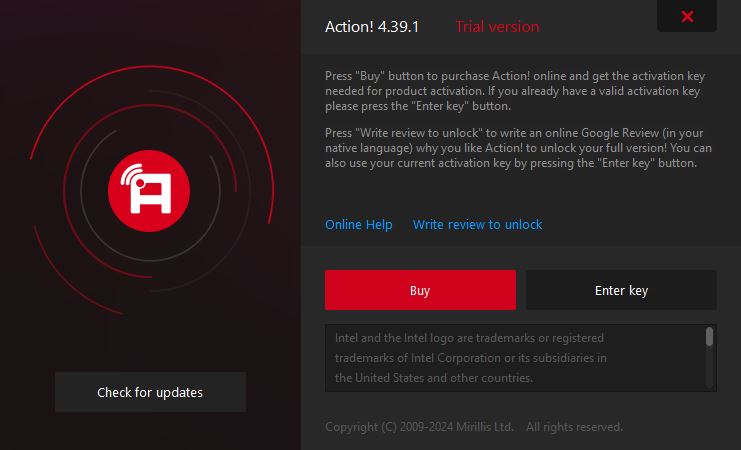Click the Action! red logo icon

(x=149, y=191)
